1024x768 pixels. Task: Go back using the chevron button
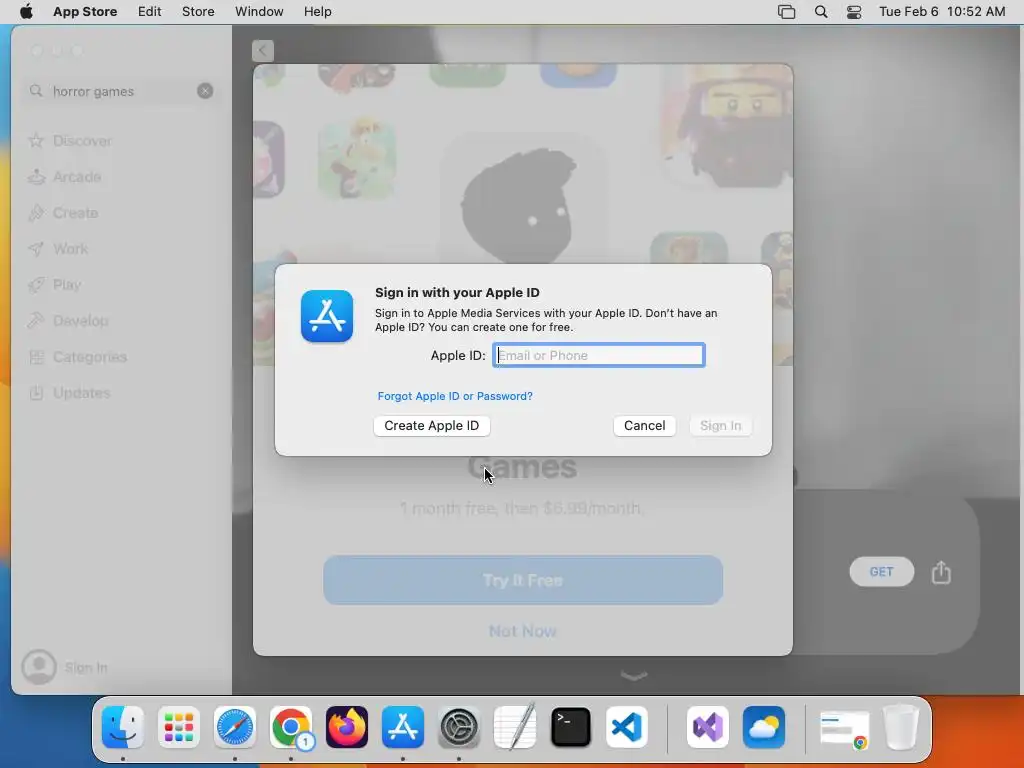[263, 50]
